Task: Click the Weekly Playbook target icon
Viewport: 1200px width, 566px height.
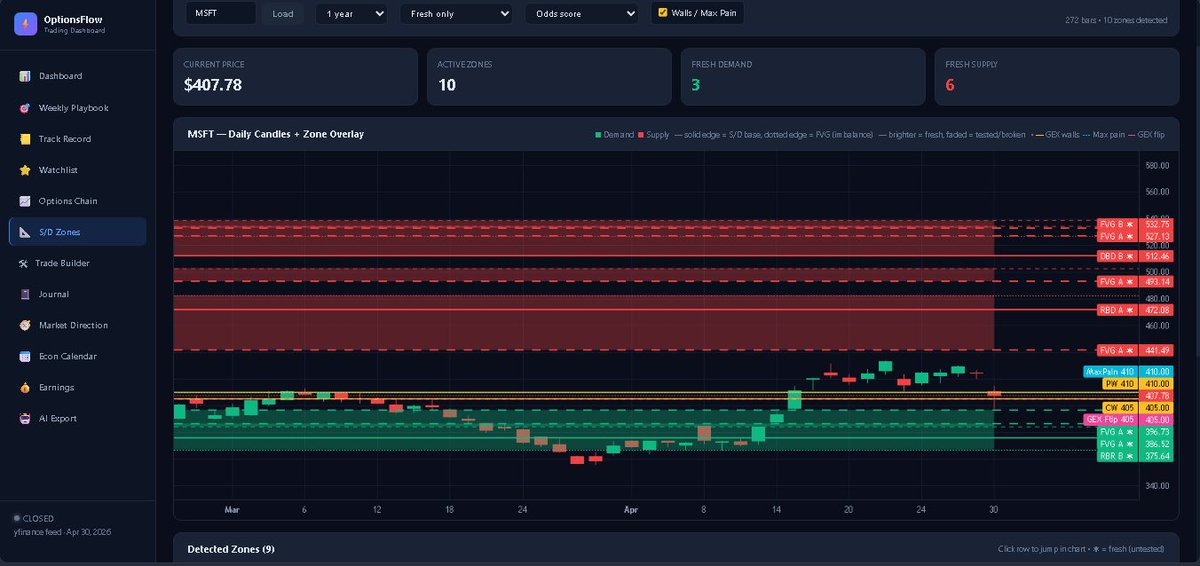Action: (24, 108)
